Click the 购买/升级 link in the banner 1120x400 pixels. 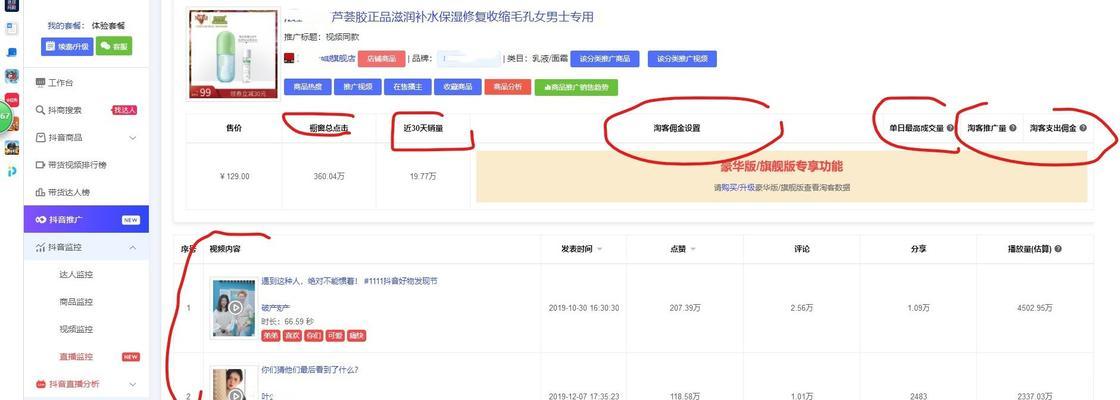point(739,188)
